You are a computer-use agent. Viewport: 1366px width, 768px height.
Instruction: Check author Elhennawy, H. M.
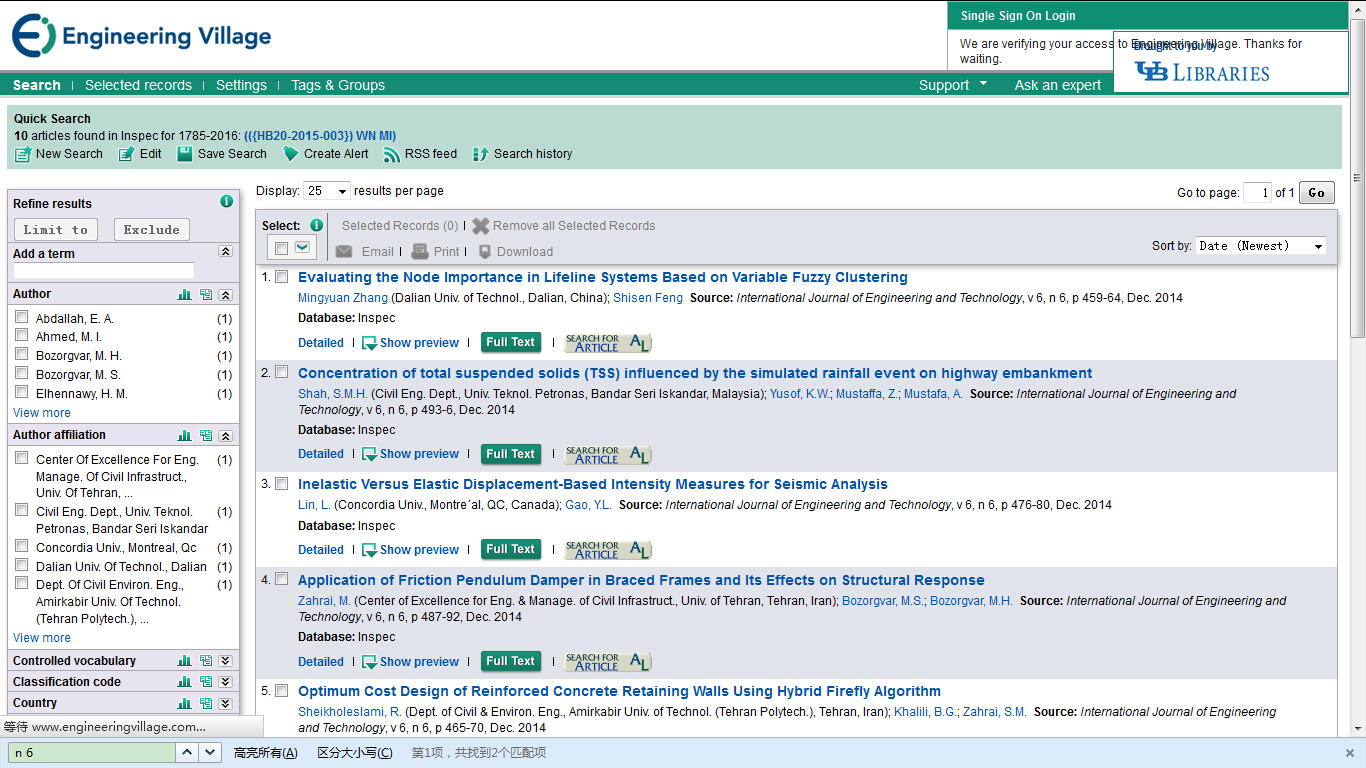point(22,393)
